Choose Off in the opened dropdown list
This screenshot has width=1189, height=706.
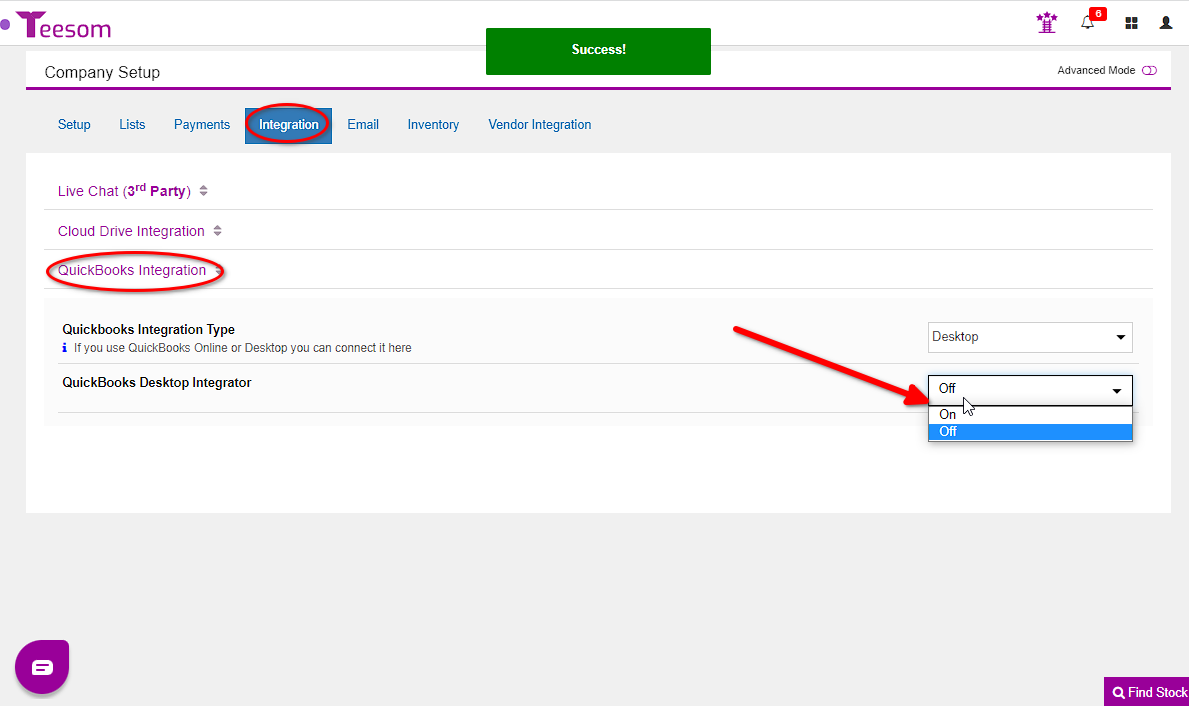[x=1030, y=431]
